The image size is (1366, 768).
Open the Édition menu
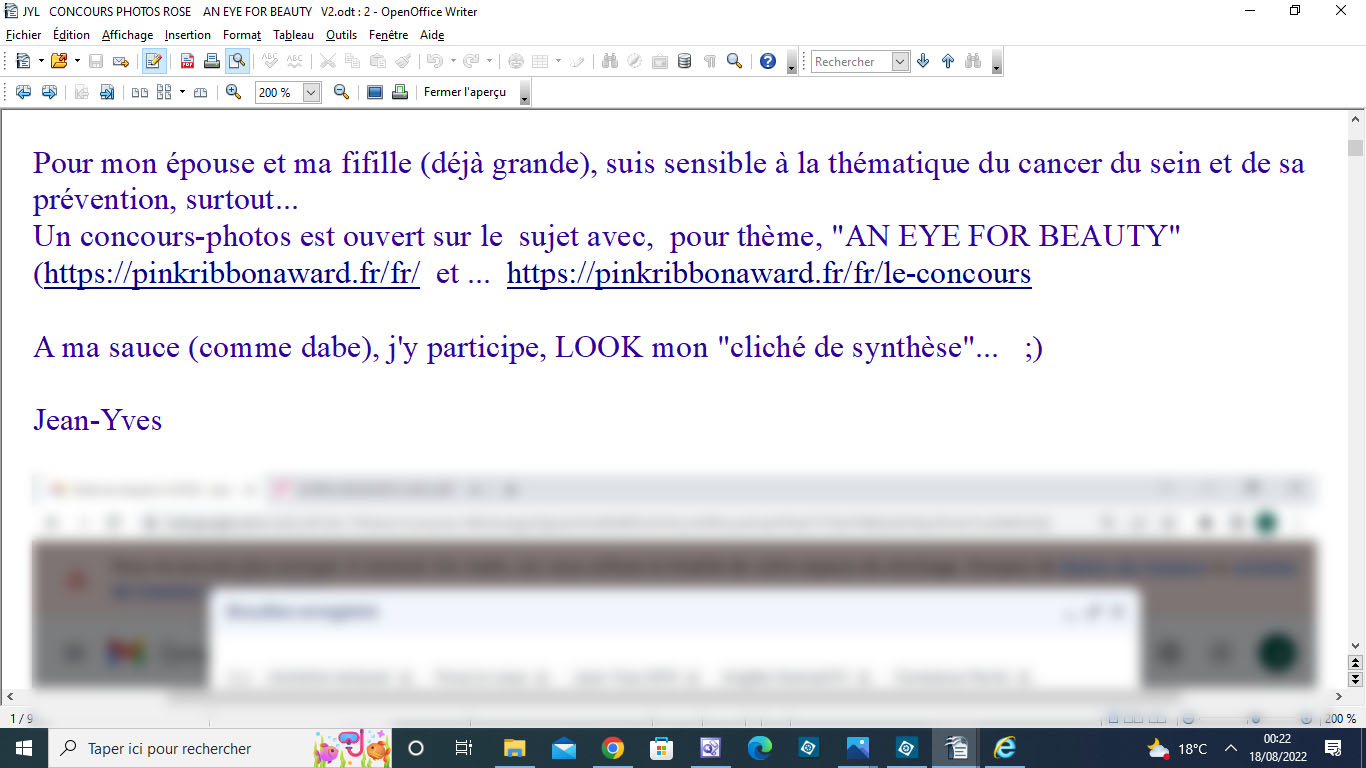(71, 35)
